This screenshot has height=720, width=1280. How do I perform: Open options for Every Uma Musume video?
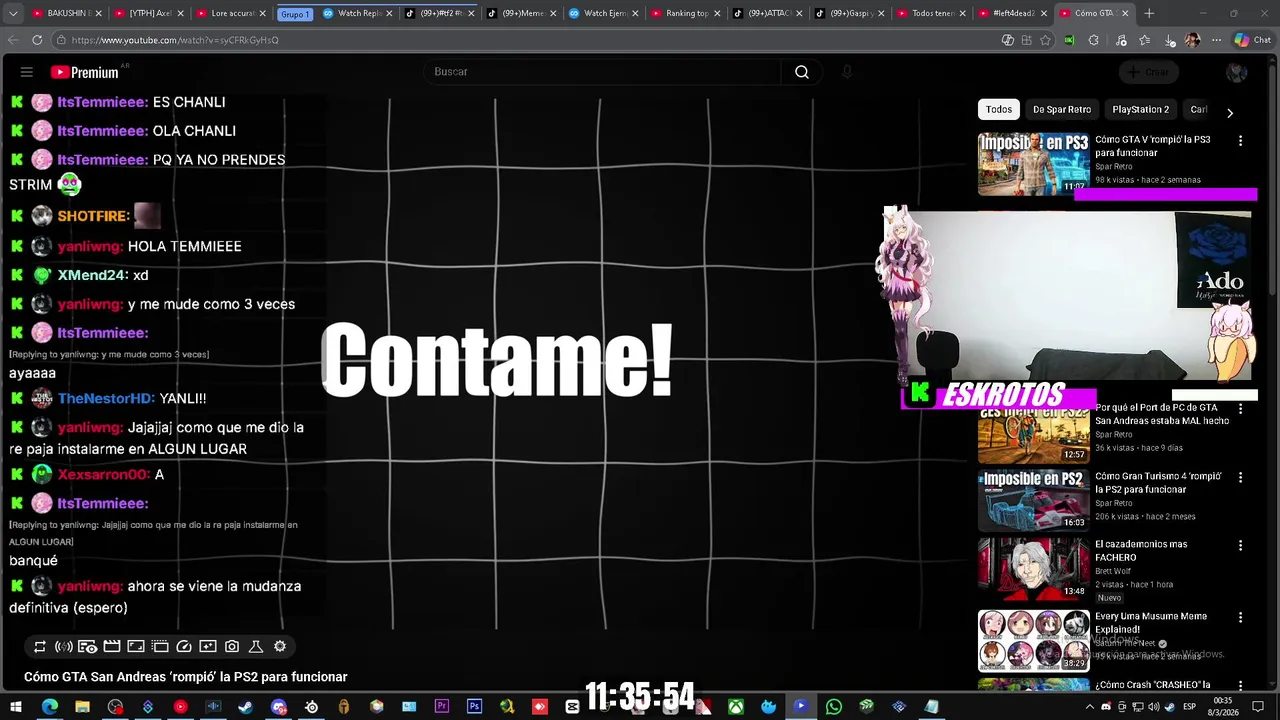(x=1241, y=618)
